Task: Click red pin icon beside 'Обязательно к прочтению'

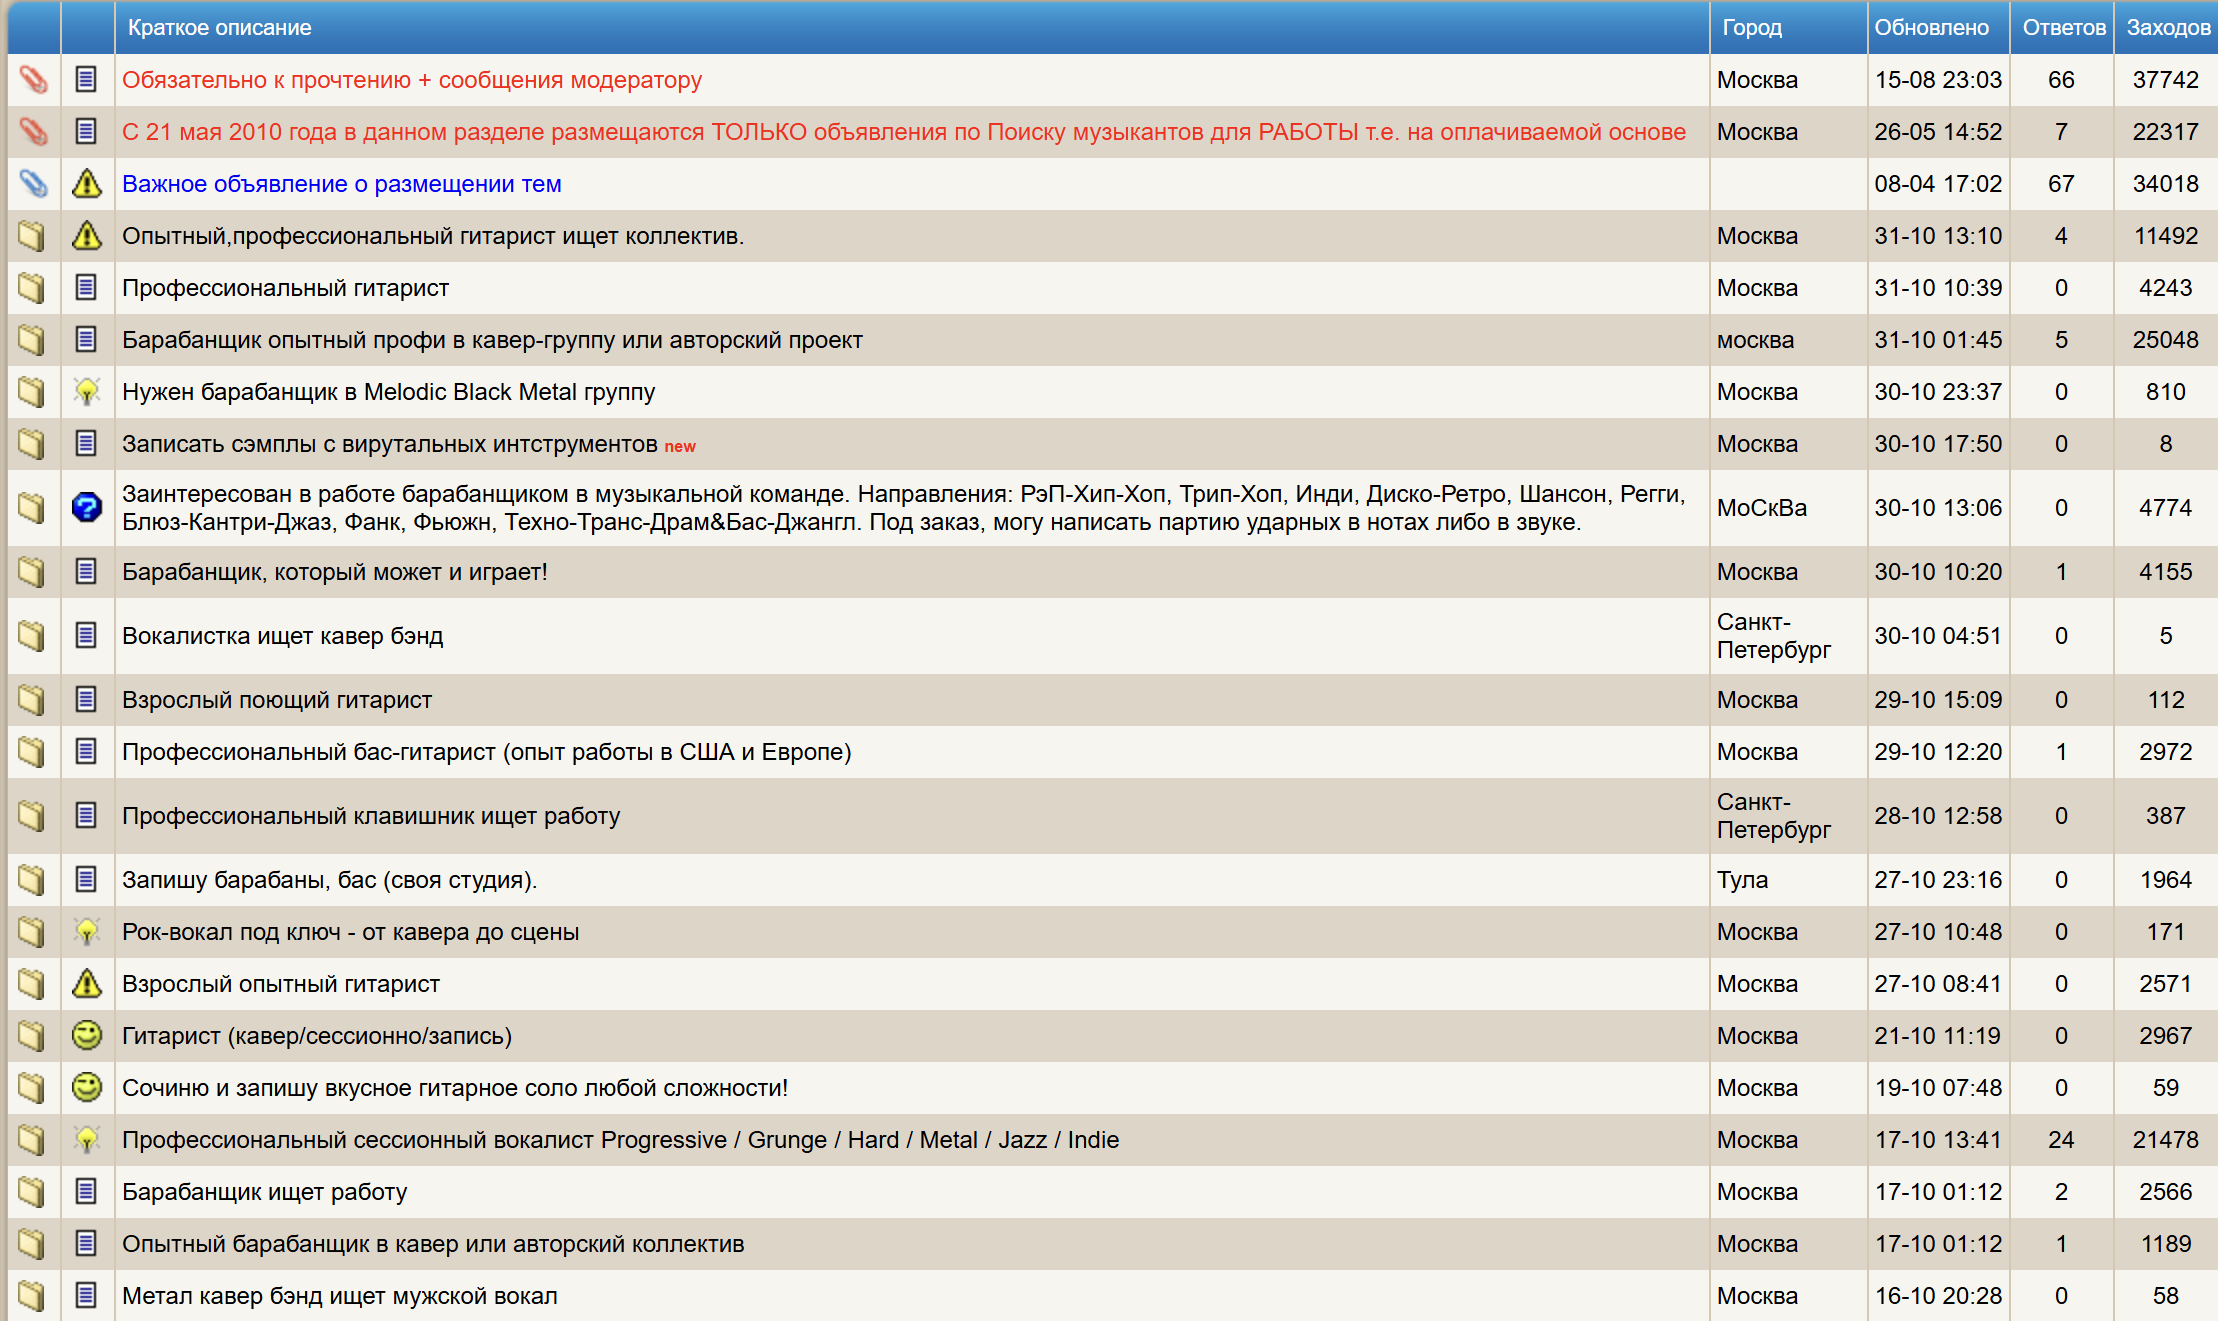Action: click(x=33, y=80)
